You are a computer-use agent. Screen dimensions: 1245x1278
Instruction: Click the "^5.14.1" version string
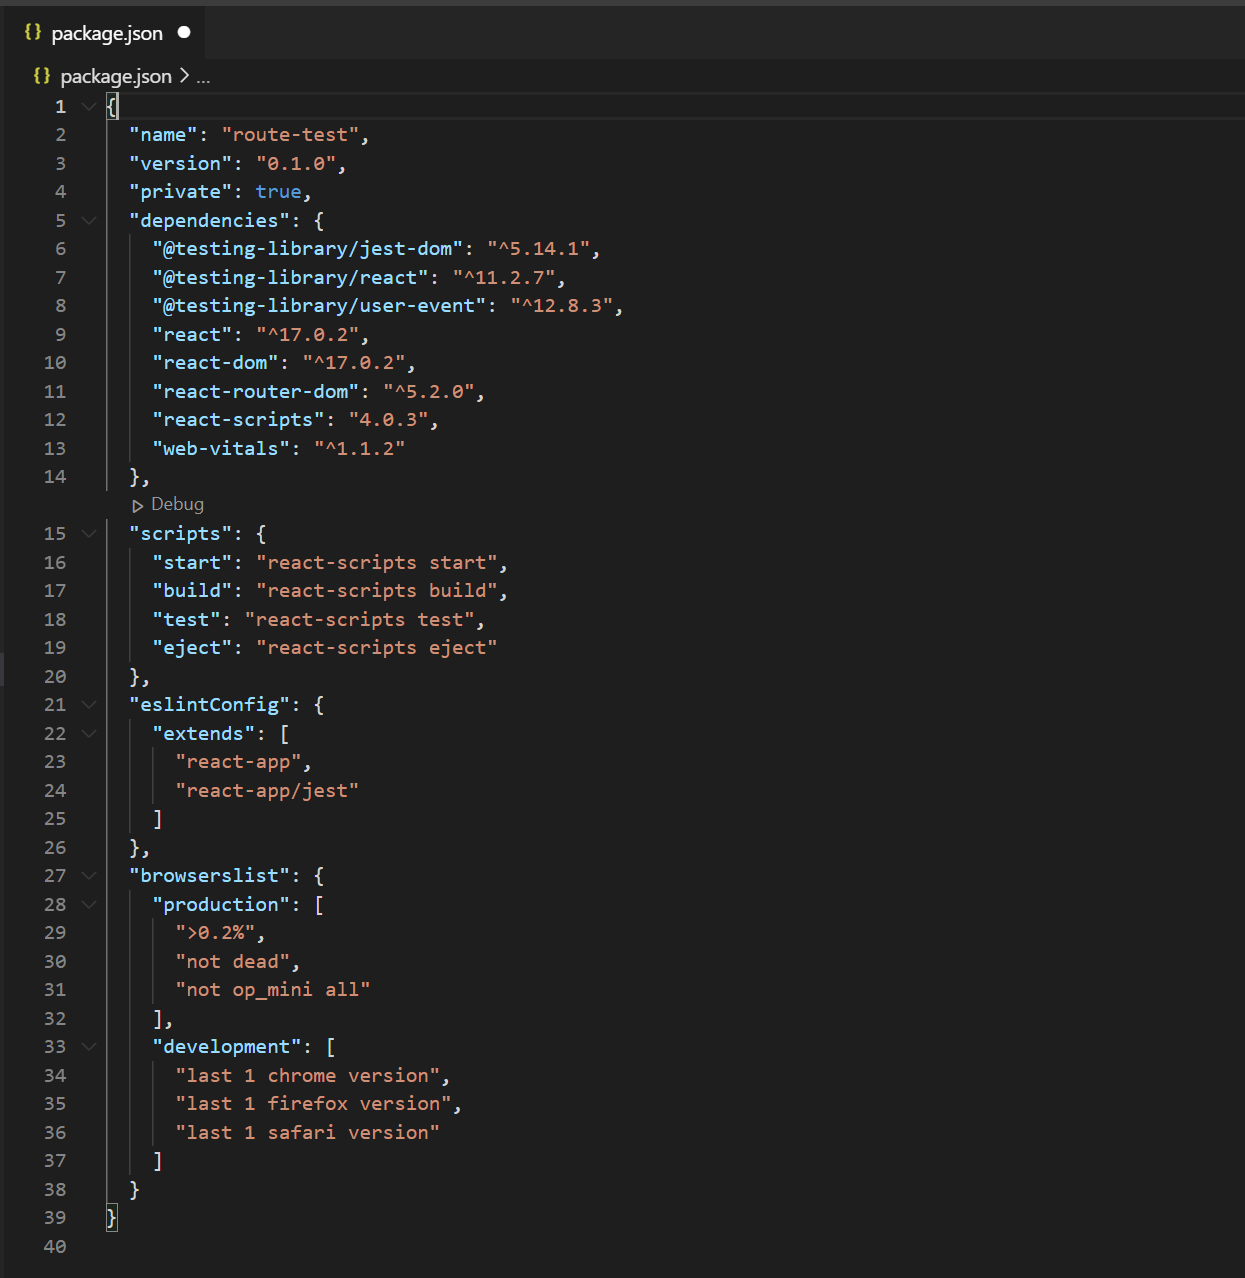coord(538,249)
